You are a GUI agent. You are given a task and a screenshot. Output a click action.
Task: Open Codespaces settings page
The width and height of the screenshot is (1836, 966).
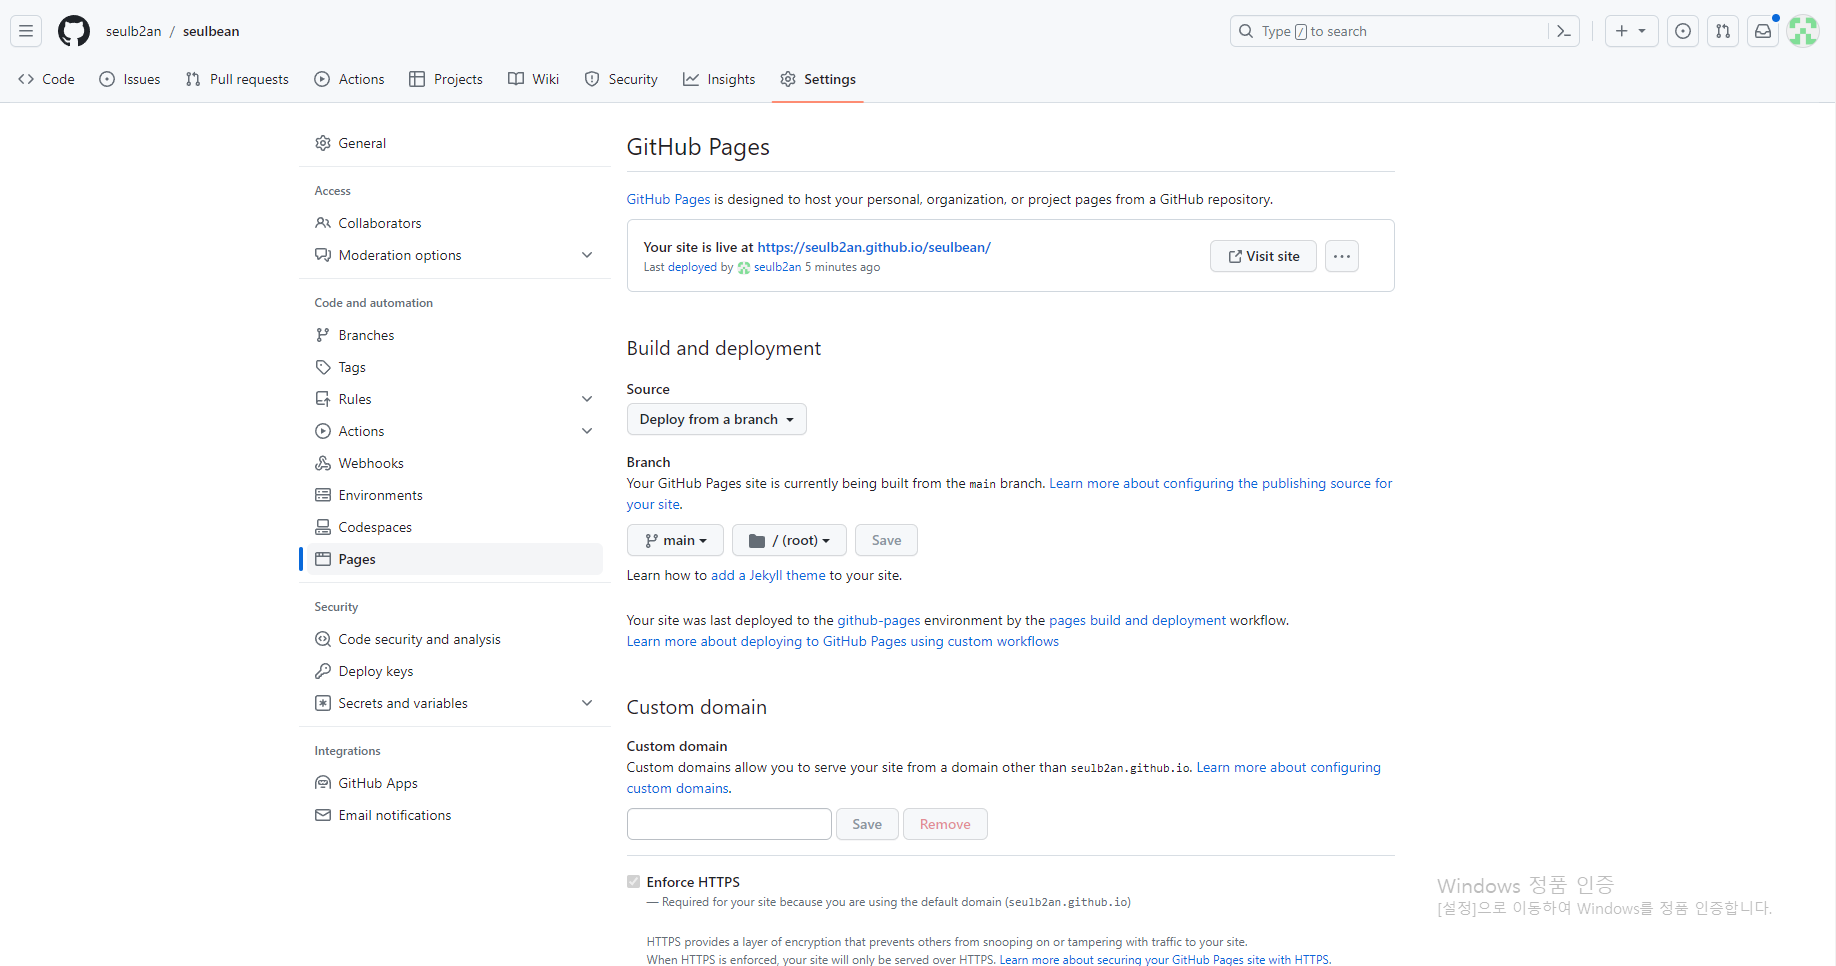pyautogui.click(x=455, y=527)
